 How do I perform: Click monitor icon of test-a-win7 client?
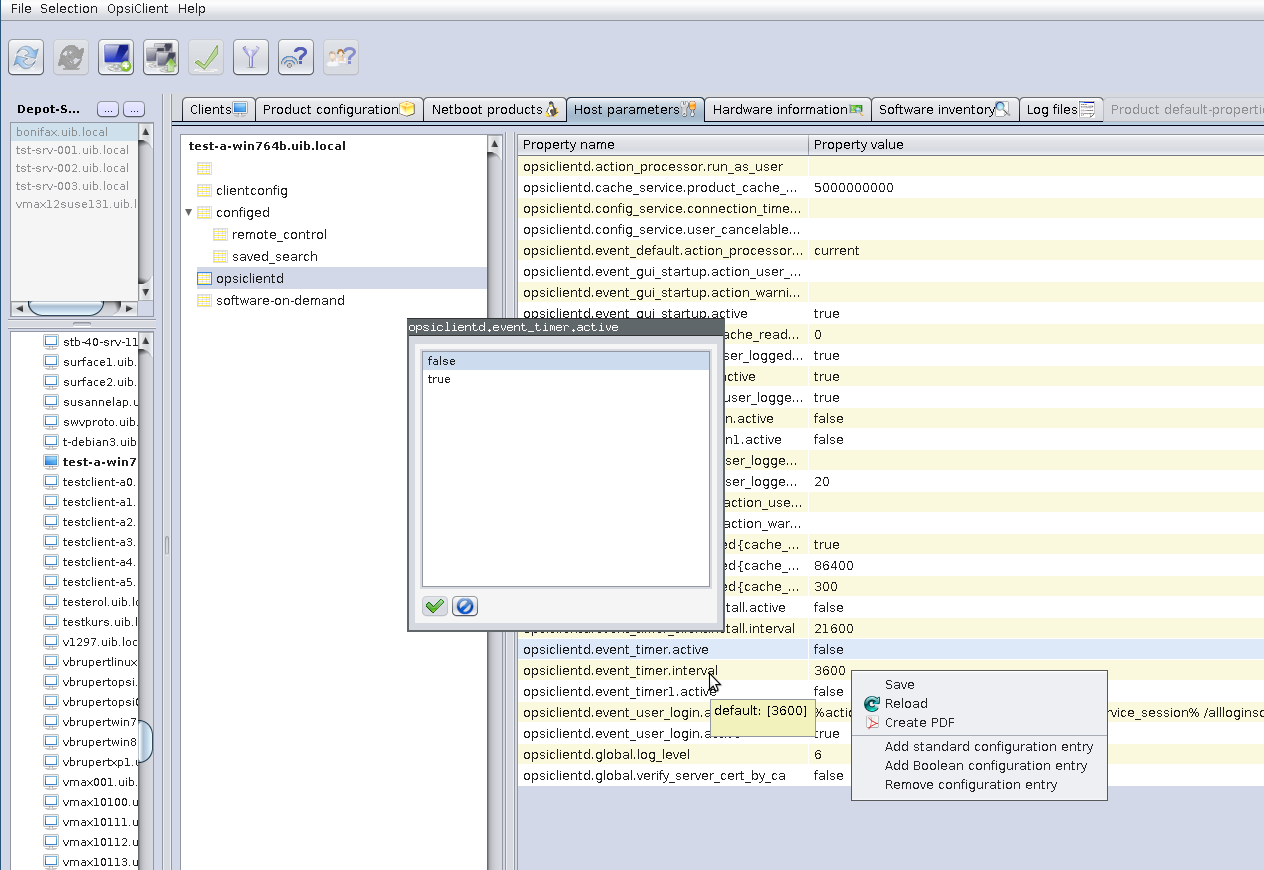(x=51, y=462)
